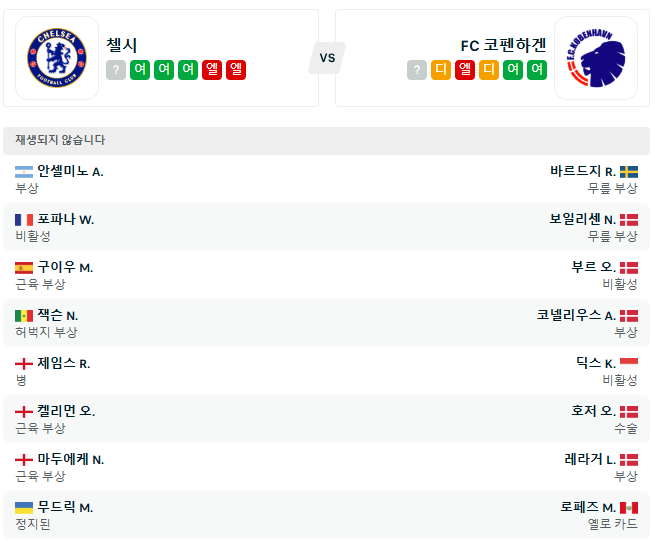
Task: Click the Argentina flag beside 안셀미노 A.
Action: pyautogui.click(x=24, y=171)
